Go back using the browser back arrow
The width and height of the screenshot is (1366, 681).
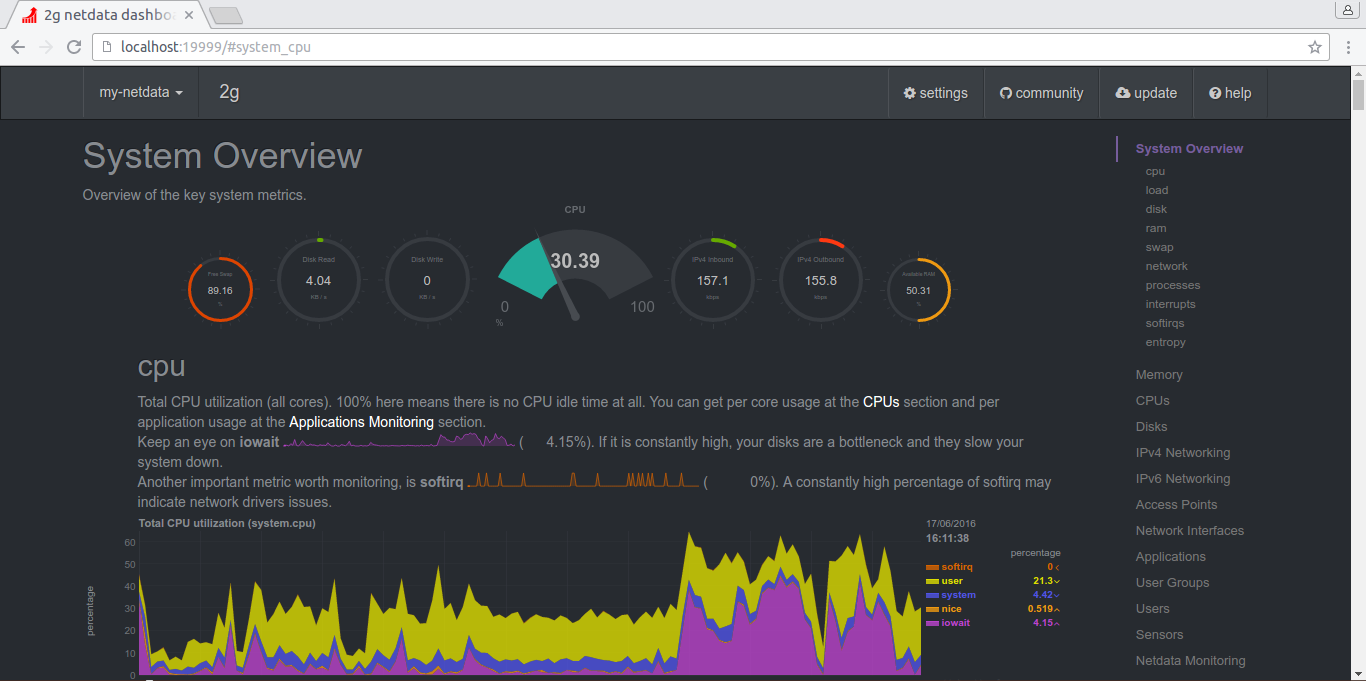[x=18, y=47]
